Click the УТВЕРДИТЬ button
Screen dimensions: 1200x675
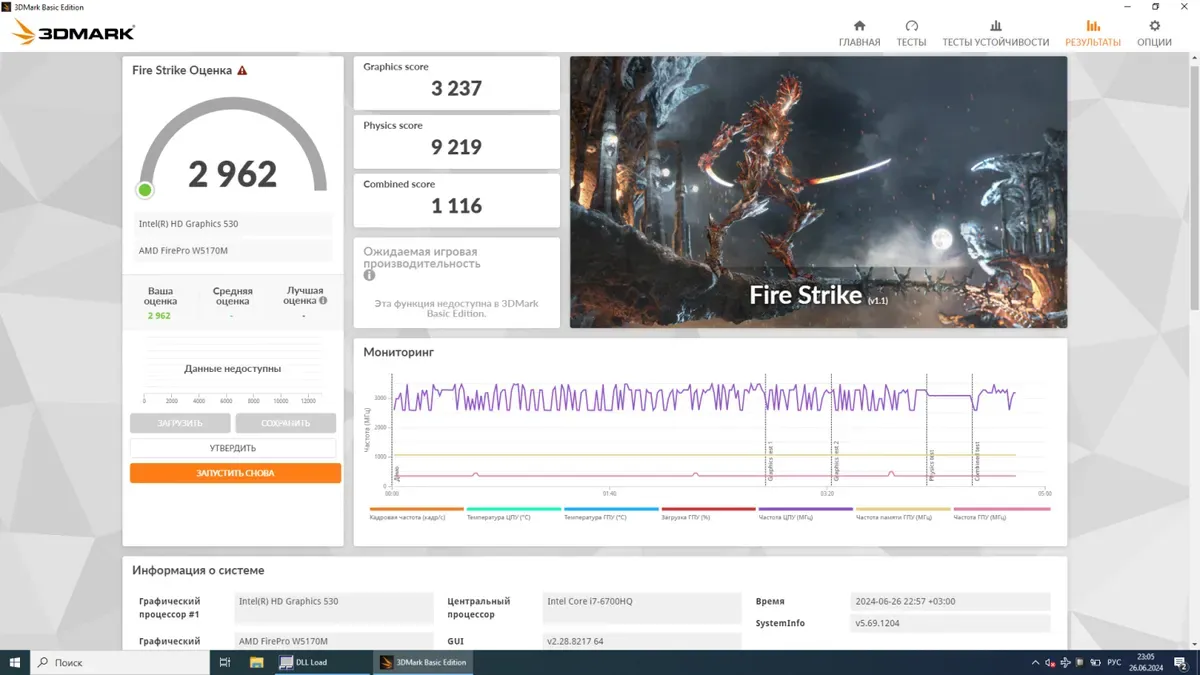tap(233, 448)
